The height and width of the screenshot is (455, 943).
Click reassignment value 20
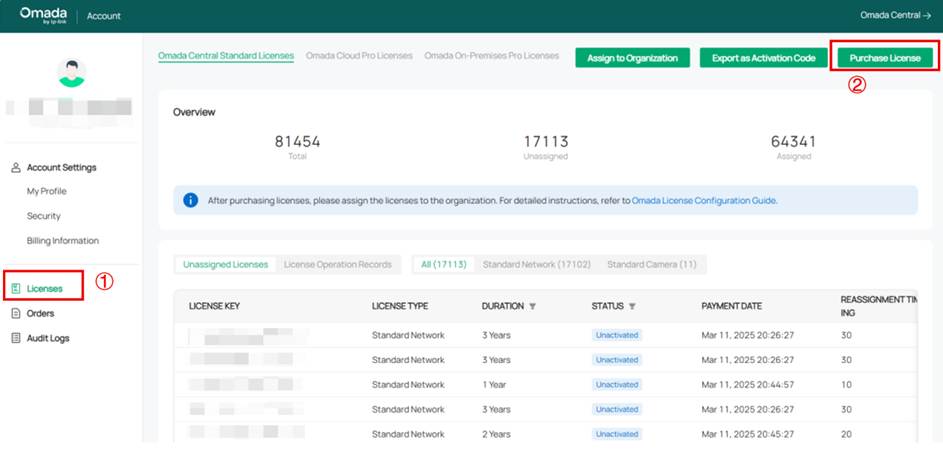click(x=846, y=434)
